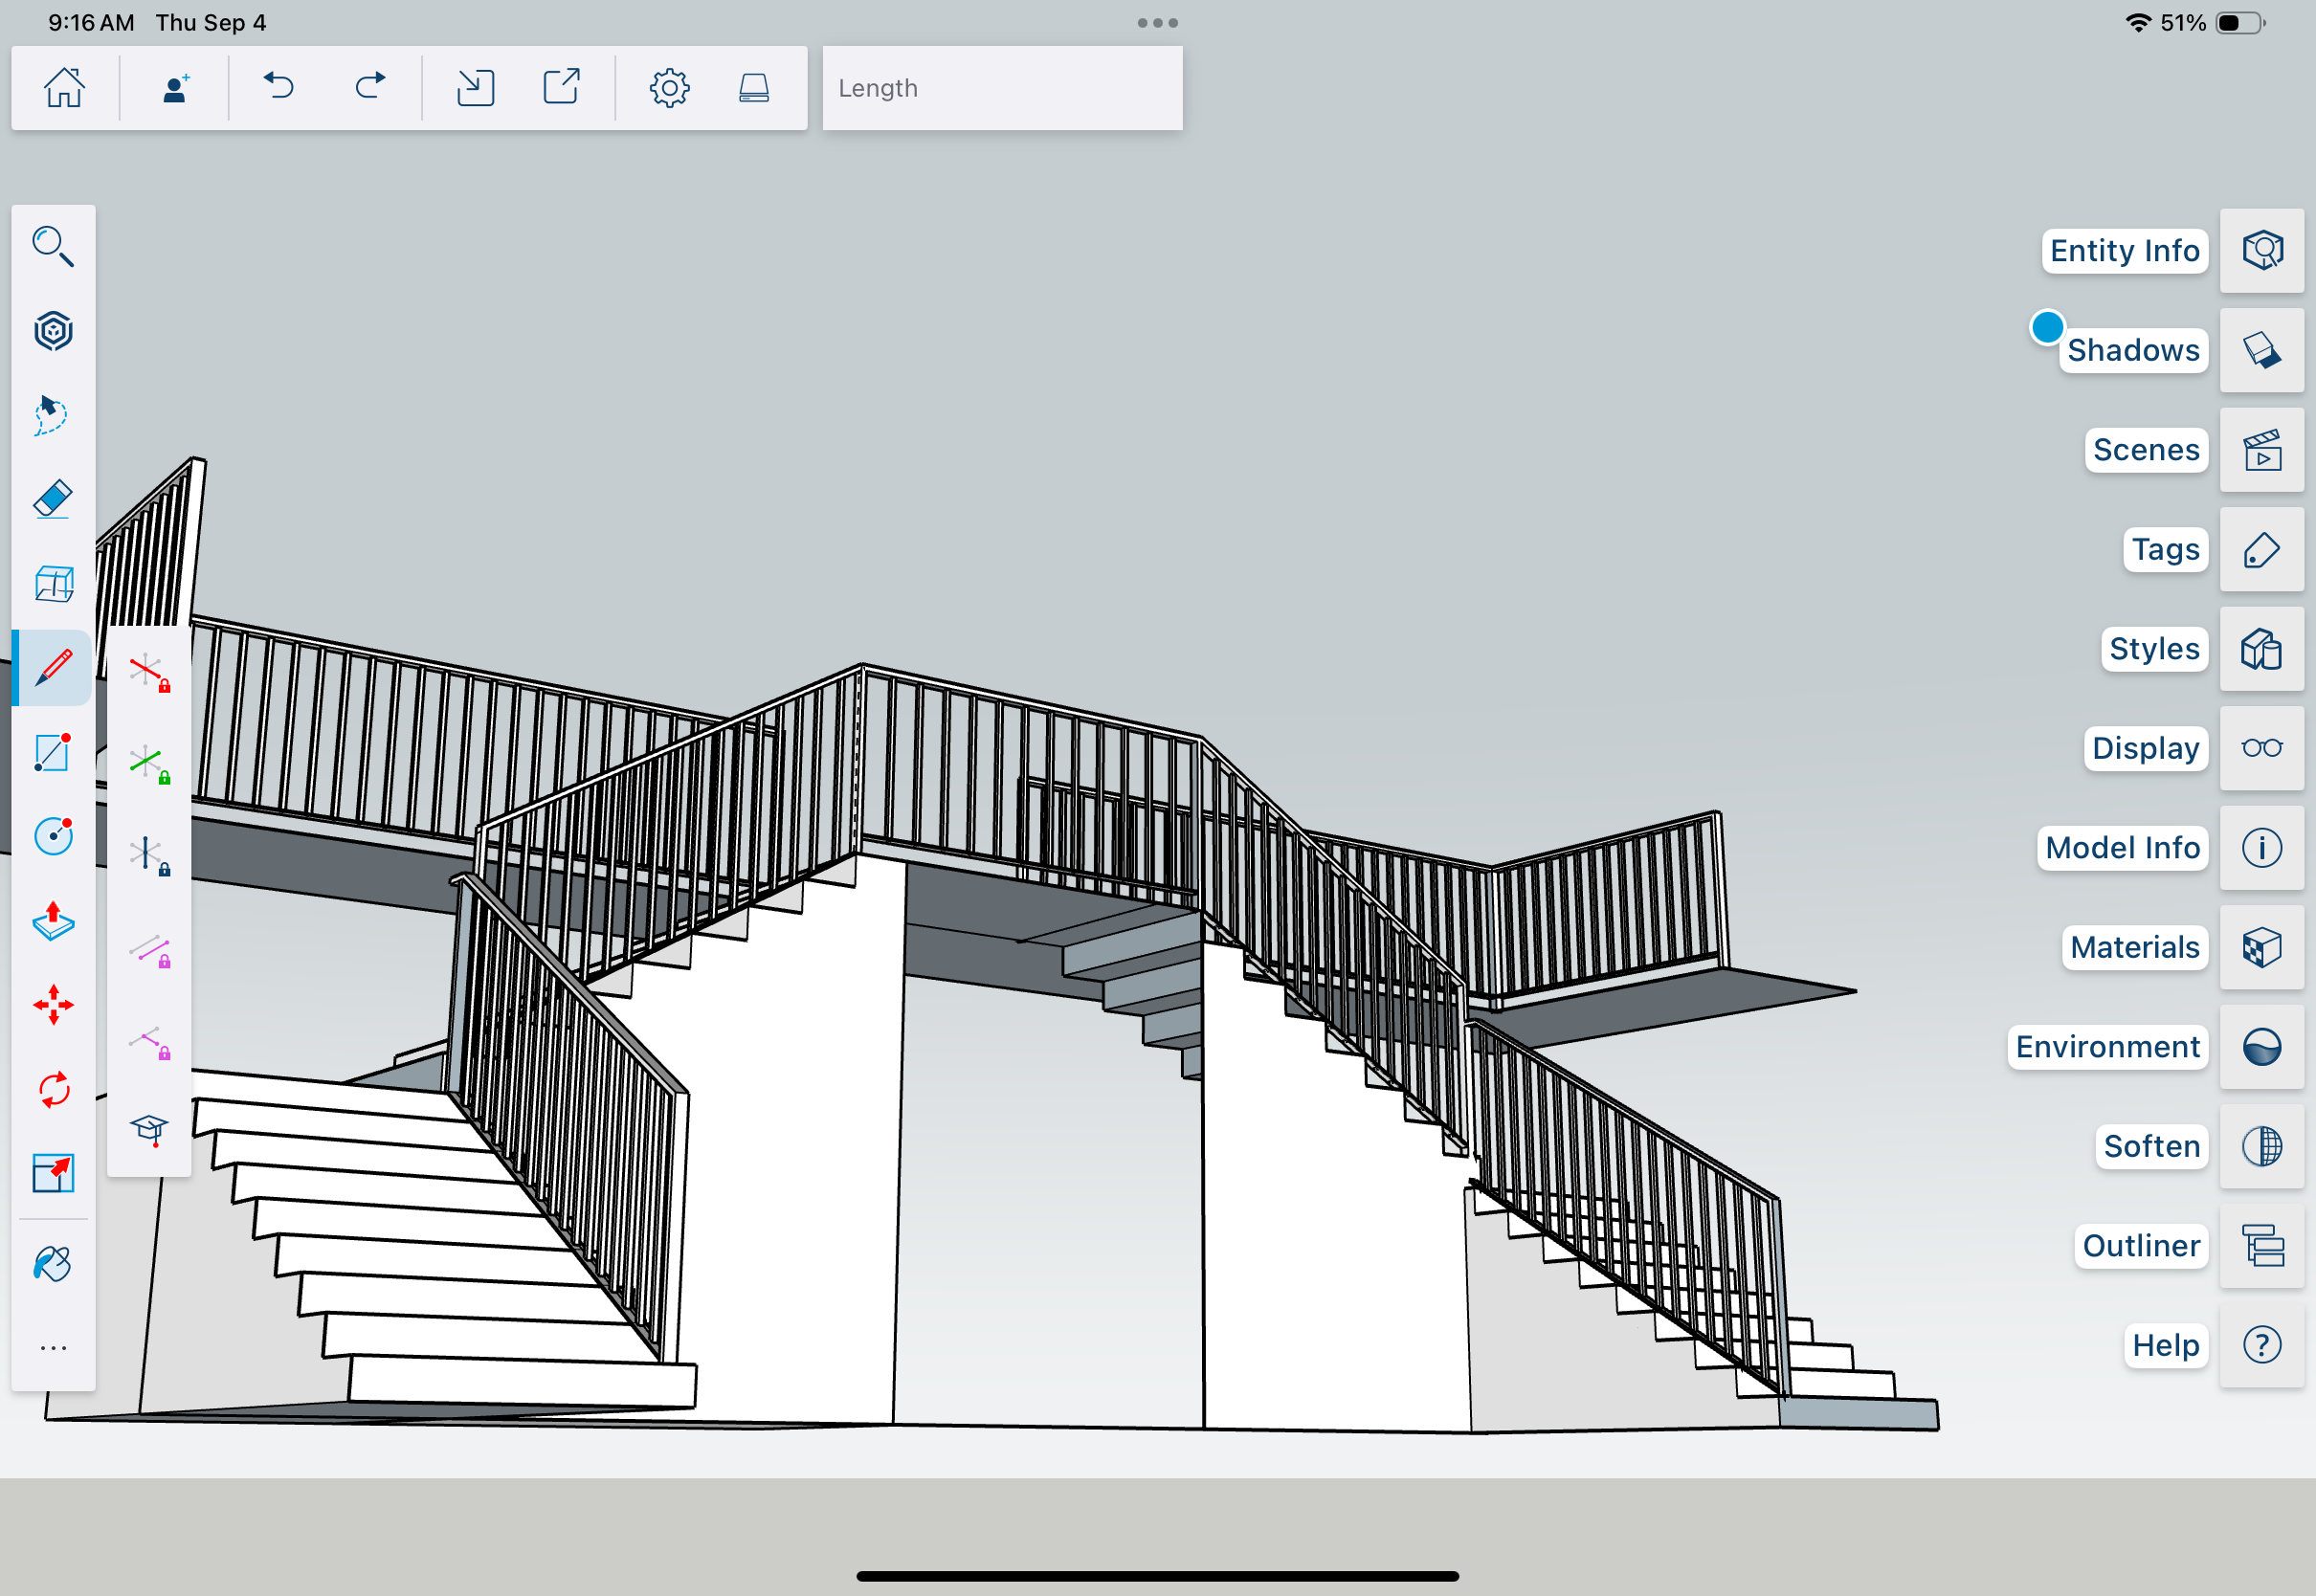This screenshot has width=2316, height=1596.
Task: Tap the Length measurement input field
Action: 1002,88
